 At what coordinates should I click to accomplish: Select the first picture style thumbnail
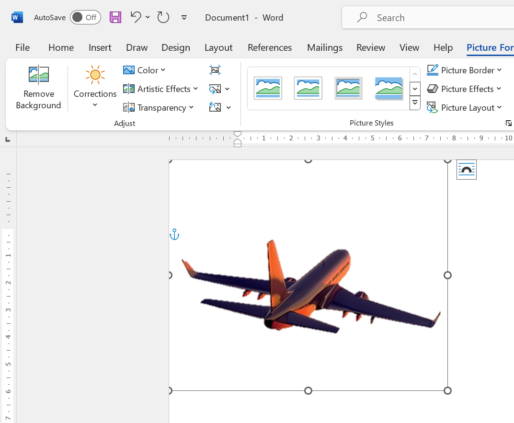pos(268,88)
